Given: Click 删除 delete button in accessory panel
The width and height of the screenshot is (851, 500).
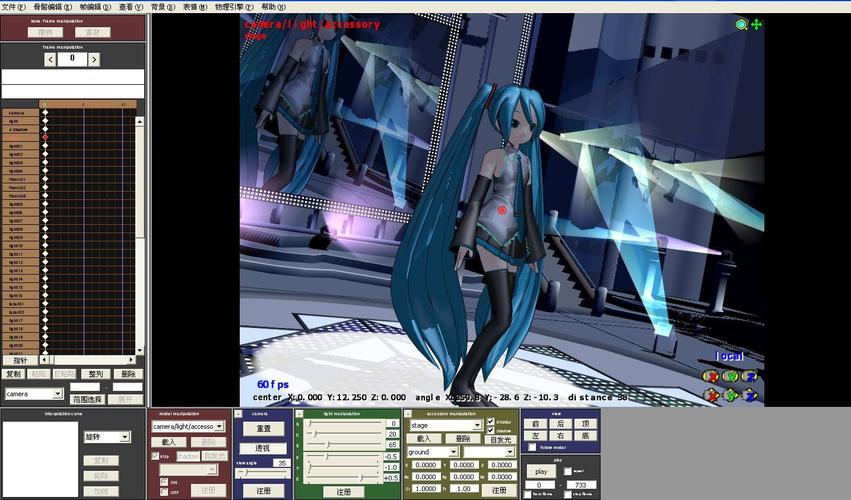Looking at the screenshot, I should pyautogui.click(x=463, y=438).
